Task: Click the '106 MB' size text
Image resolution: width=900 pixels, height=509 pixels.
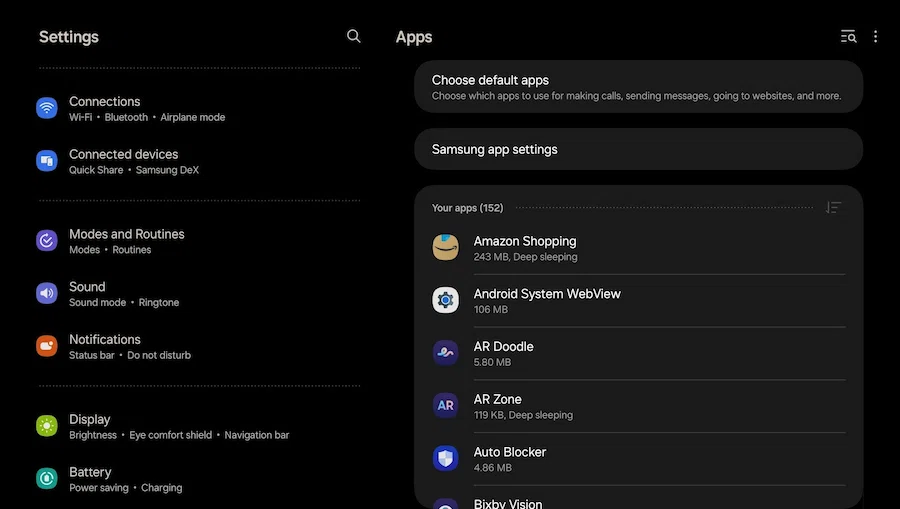Action: (x=491, y=309)
